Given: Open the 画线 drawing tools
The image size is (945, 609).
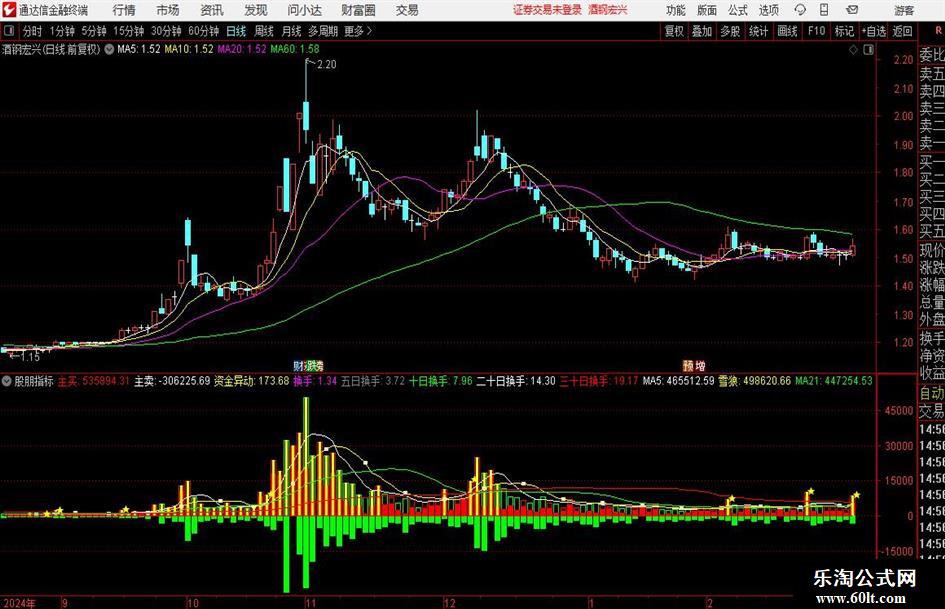Looking at the screenshot, I should pyautogui.click(x=787, y=31).
